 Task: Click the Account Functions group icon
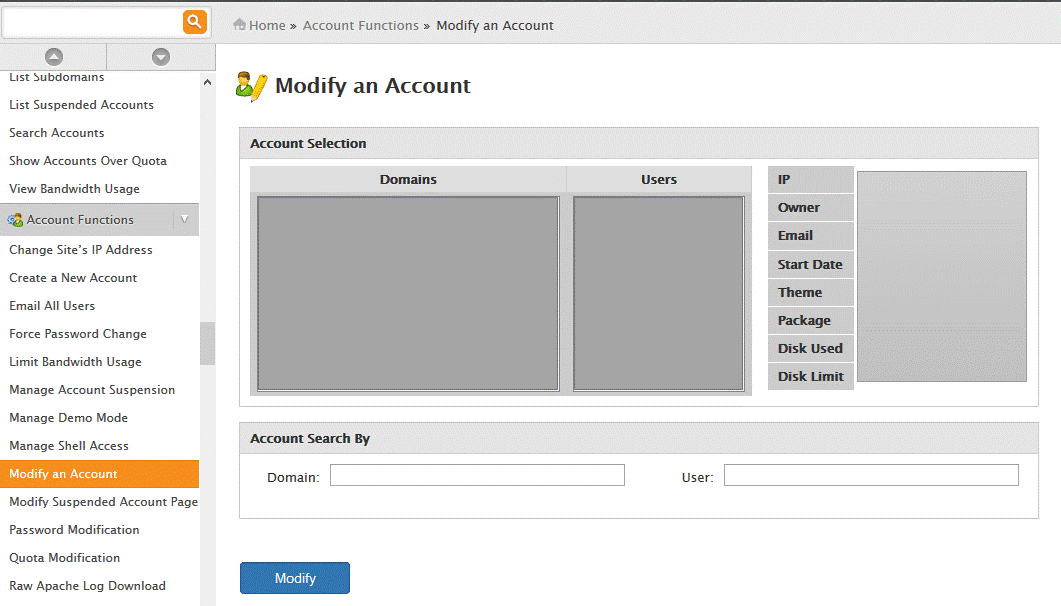coord(15,220)
